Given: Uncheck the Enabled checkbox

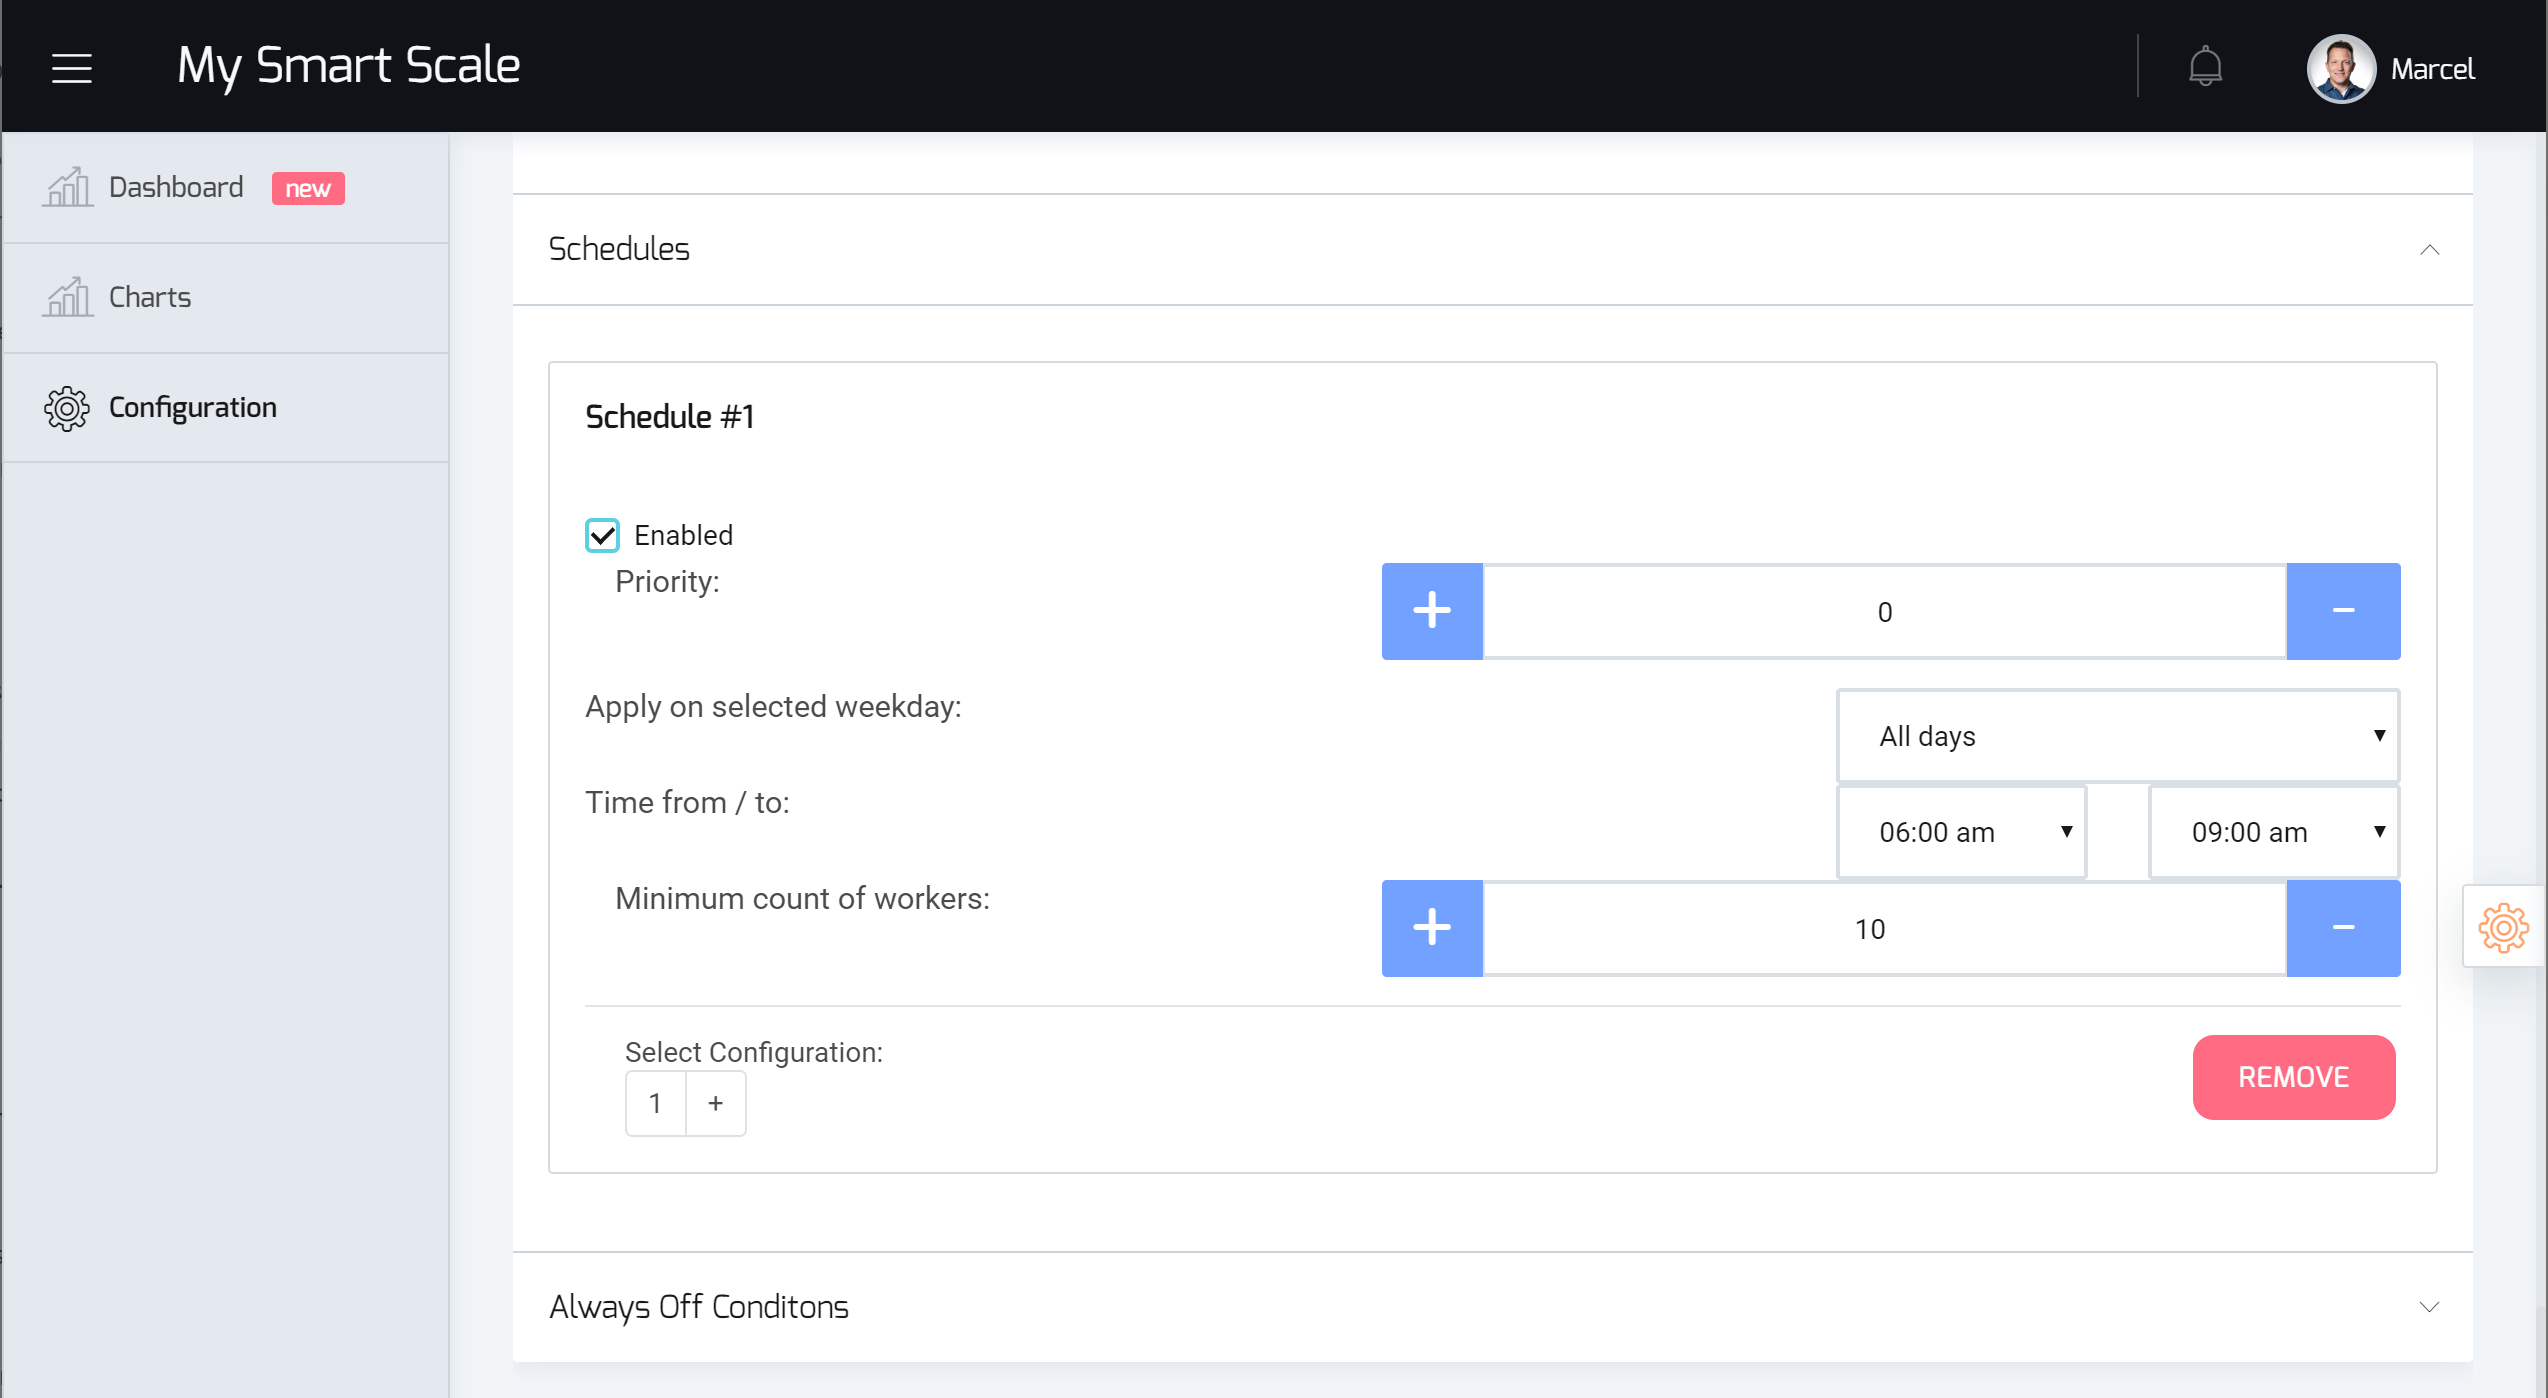Looking at the screenshot, I should pos(602,535).
